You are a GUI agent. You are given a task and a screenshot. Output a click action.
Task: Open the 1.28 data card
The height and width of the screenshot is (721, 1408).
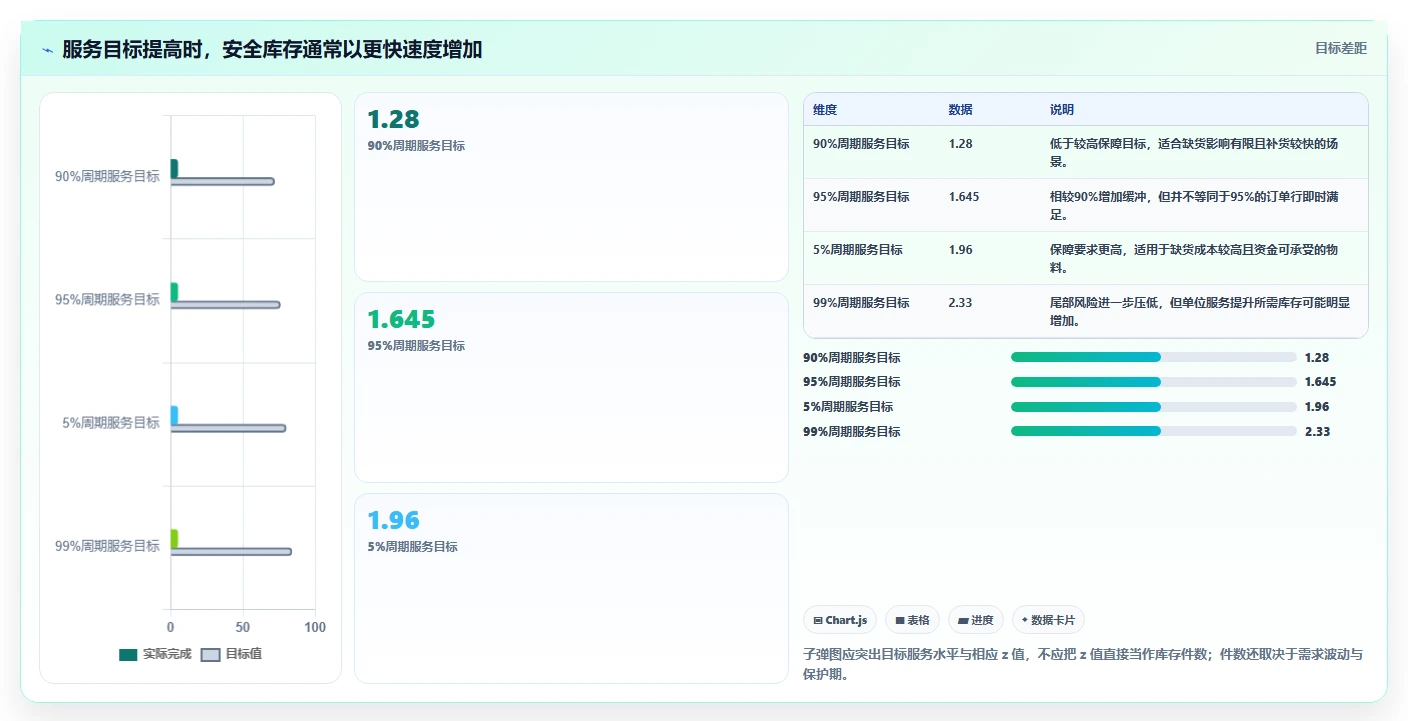point(571,187)
